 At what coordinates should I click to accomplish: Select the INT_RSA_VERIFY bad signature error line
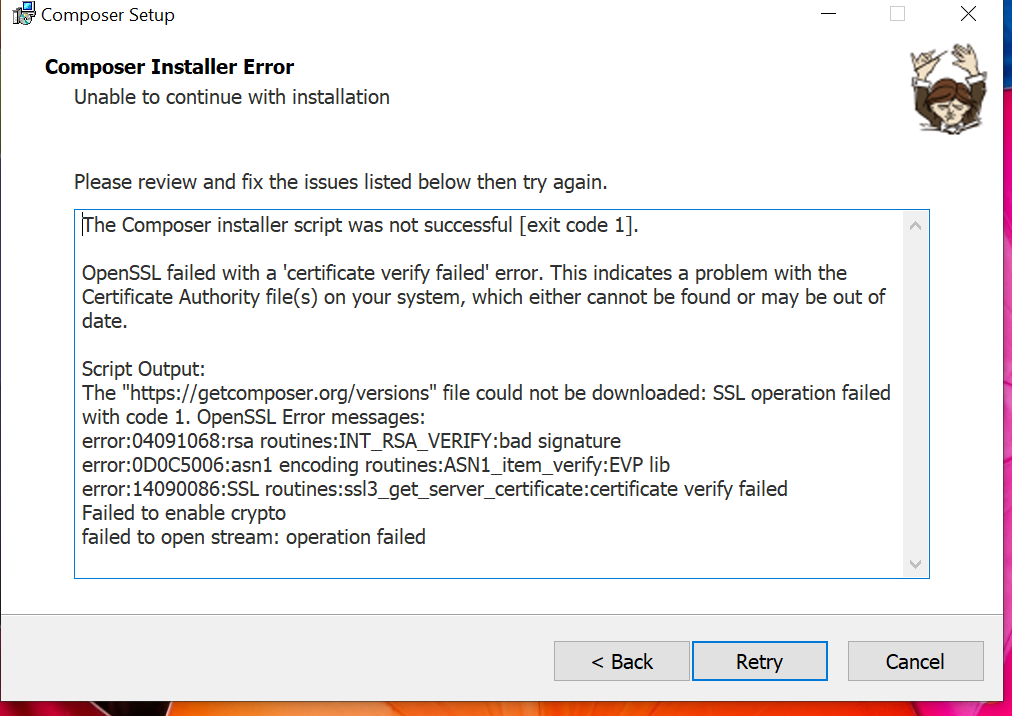pyautogui.click(x=352, y=441)
